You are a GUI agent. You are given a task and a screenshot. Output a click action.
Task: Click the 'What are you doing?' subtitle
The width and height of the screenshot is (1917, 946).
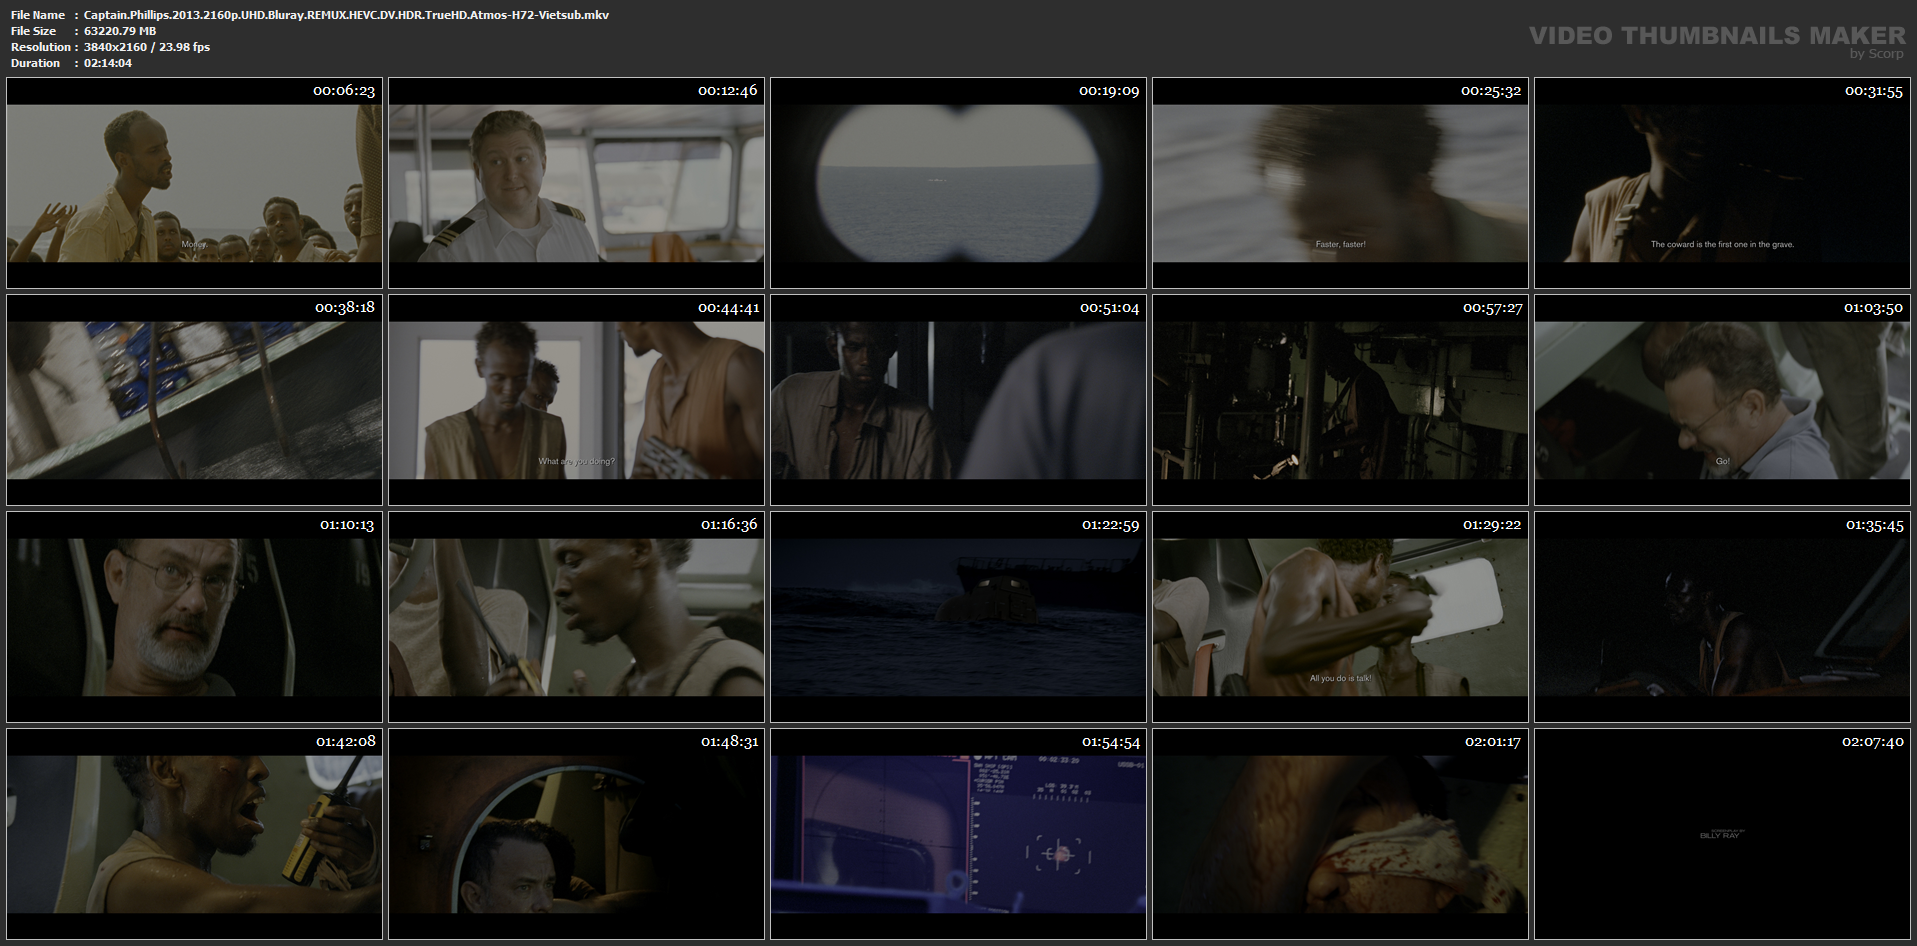[576, 461]
